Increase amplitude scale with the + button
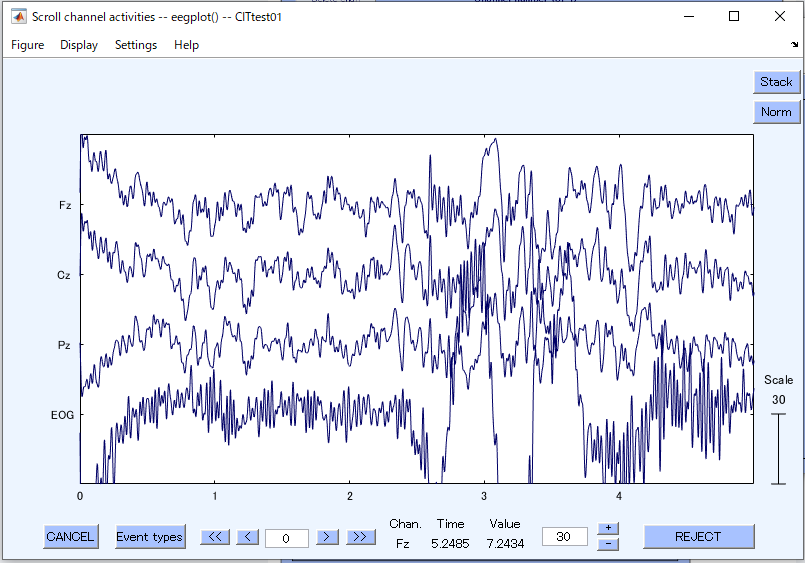 (608, 528)
